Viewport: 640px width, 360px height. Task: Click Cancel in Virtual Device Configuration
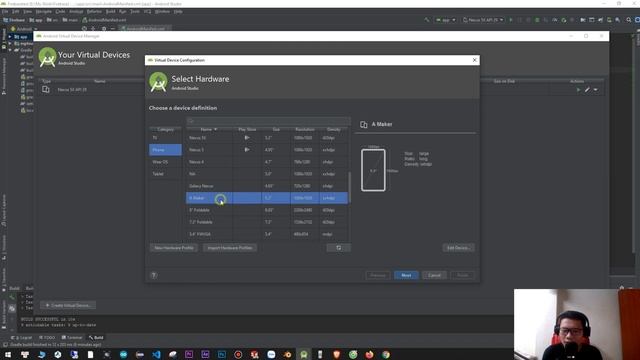[x=434, y=275]
